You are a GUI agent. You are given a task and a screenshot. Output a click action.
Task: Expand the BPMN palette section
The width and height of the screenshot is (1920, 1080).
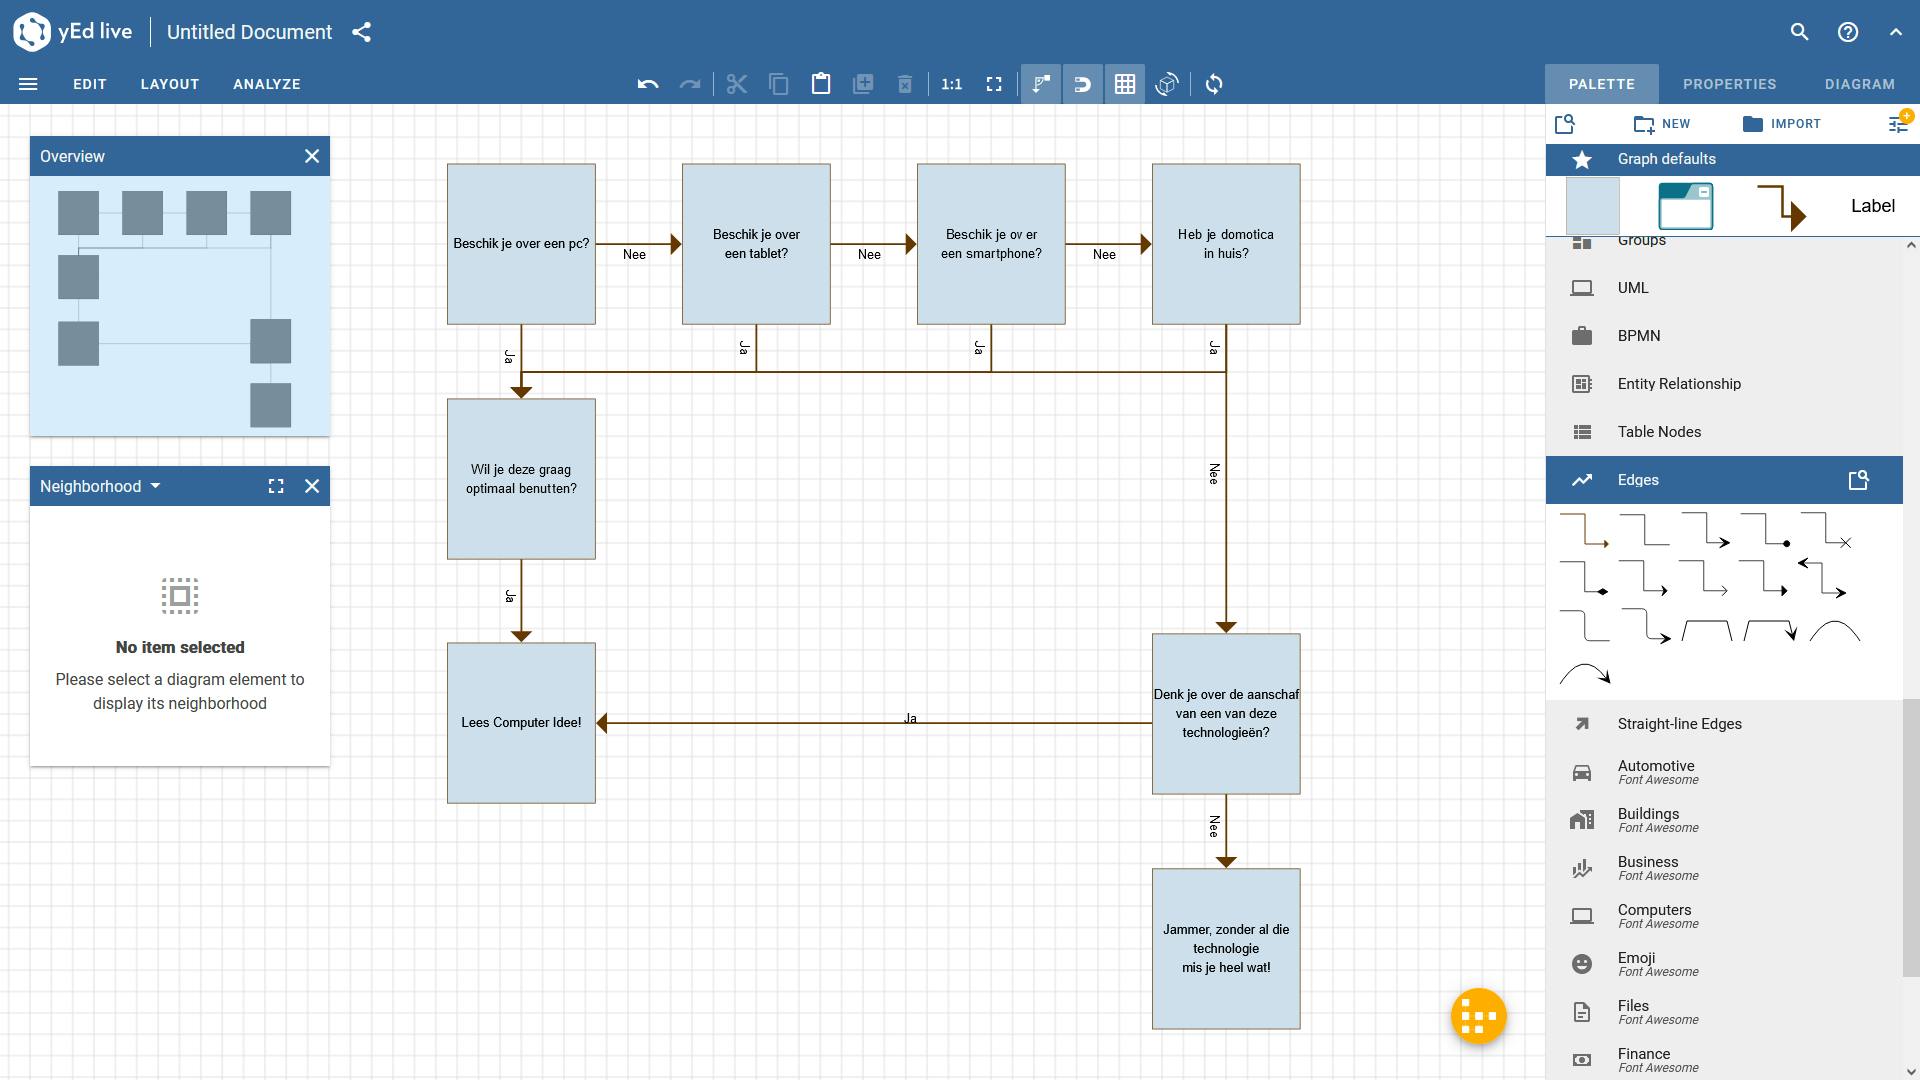pos(1638,336)
